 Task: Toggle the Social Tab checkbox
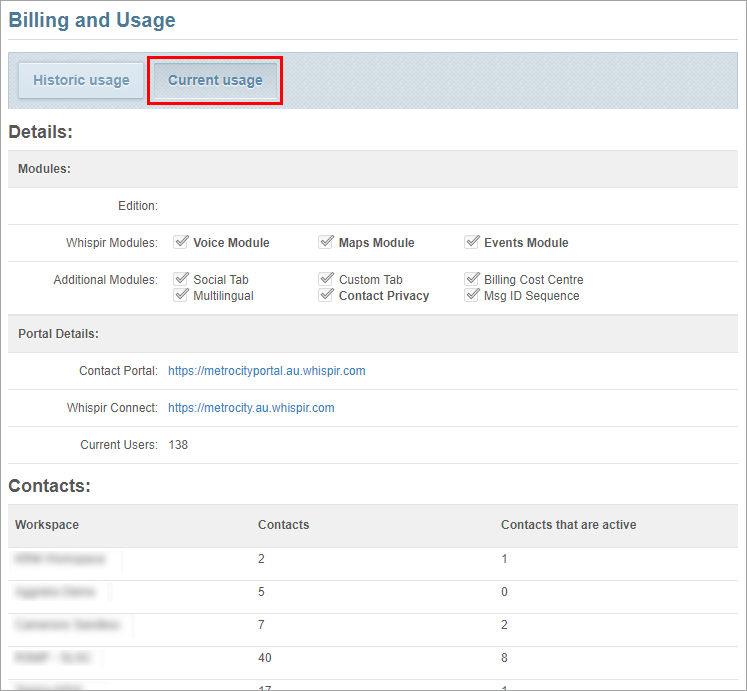pos(181,278)
